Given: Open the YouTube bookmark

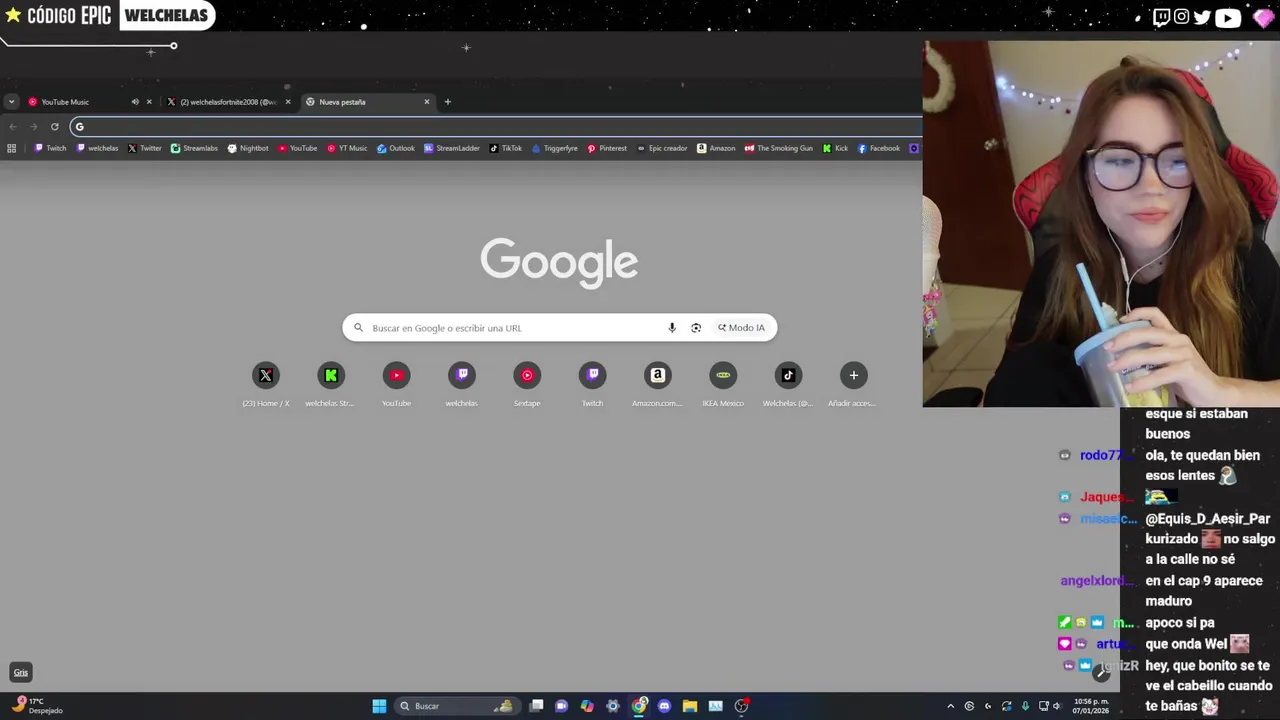Looking at the screenshot, I should (298, 148).
